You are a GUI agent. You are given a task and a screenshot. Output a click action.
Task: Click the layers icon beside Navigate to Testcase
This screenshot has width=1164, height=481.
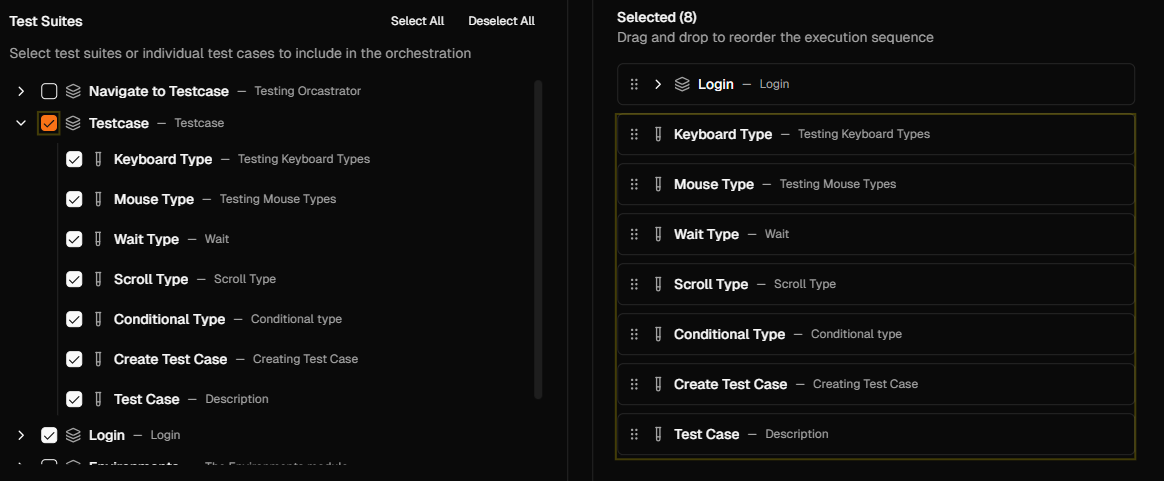(73, 91)
